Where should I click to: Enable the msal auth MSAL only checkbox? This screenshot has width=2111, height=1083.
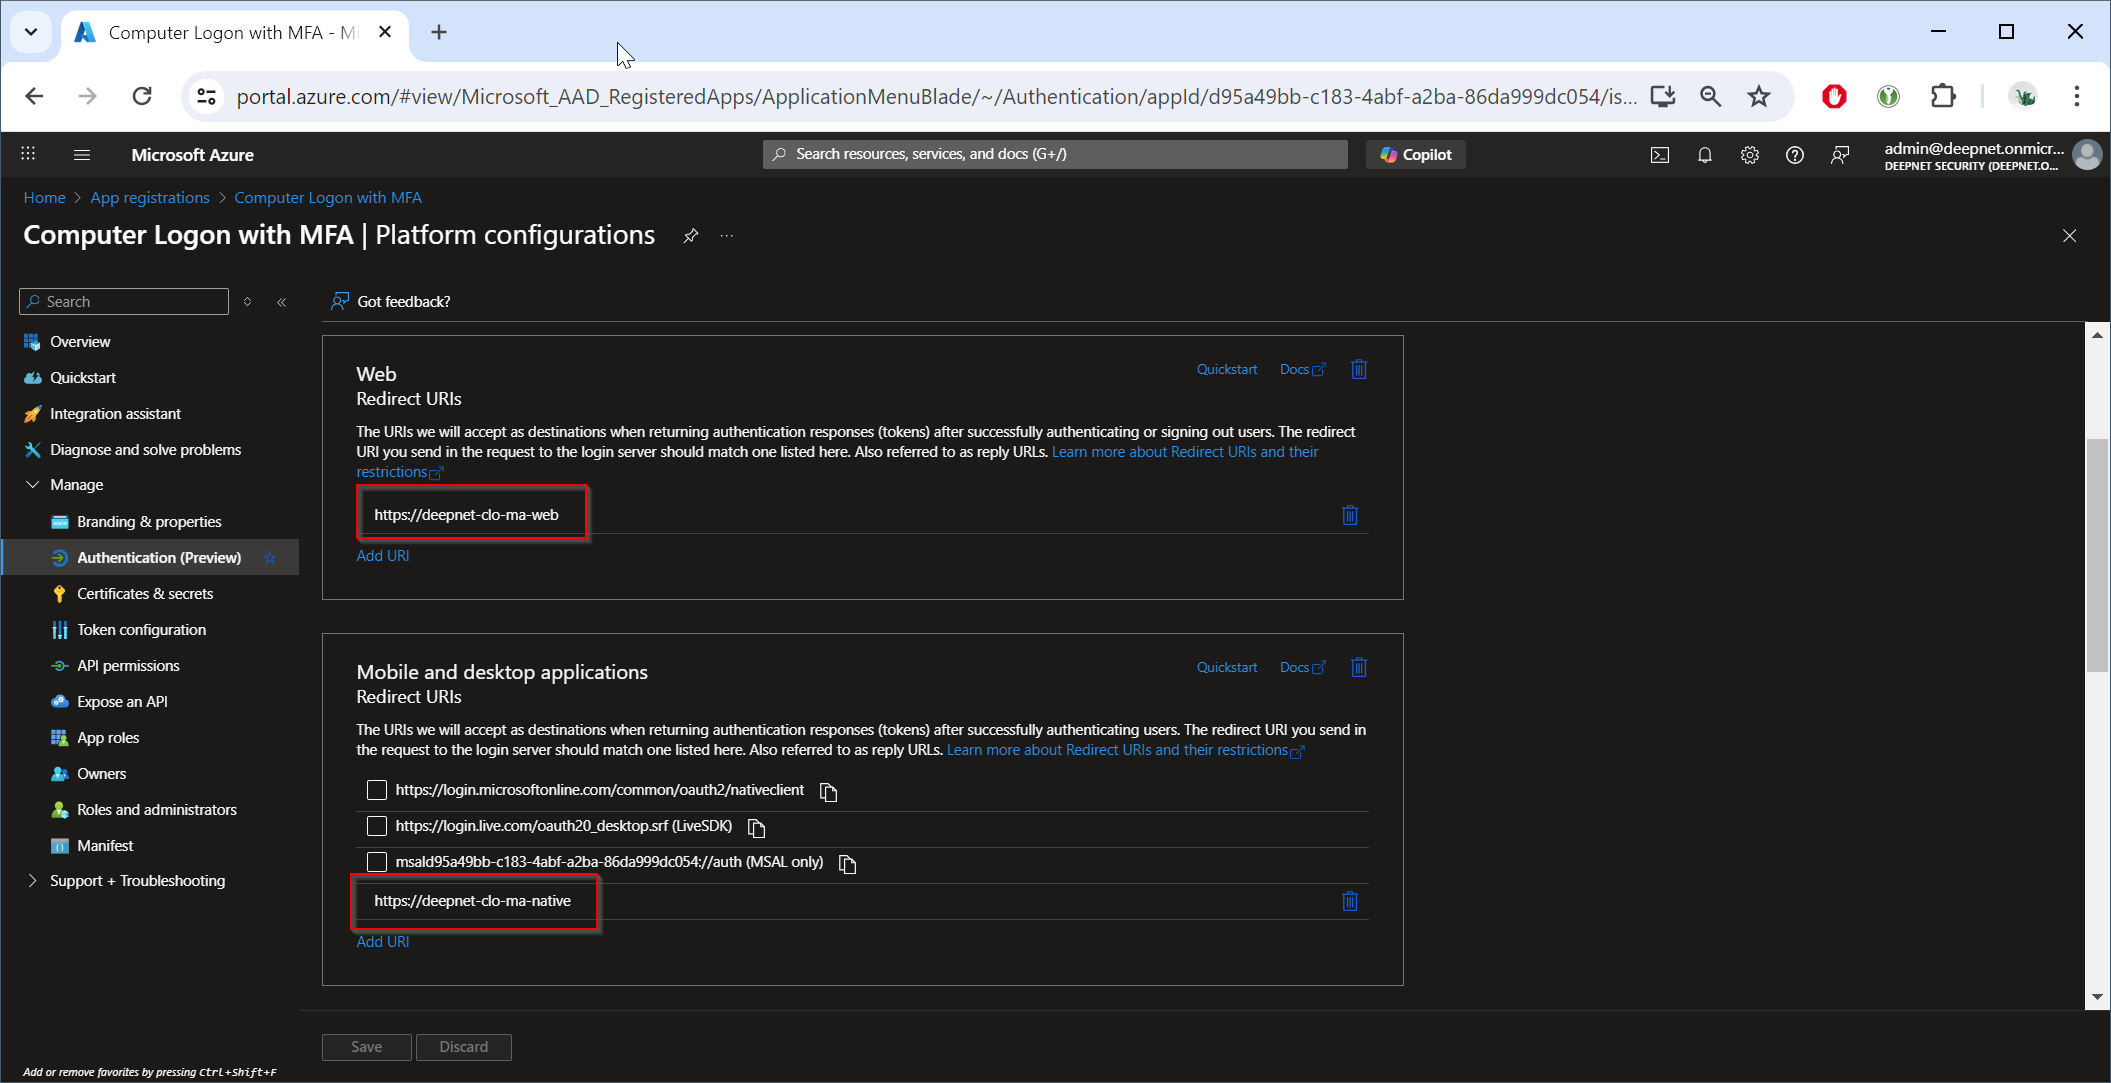coord(377,862)
